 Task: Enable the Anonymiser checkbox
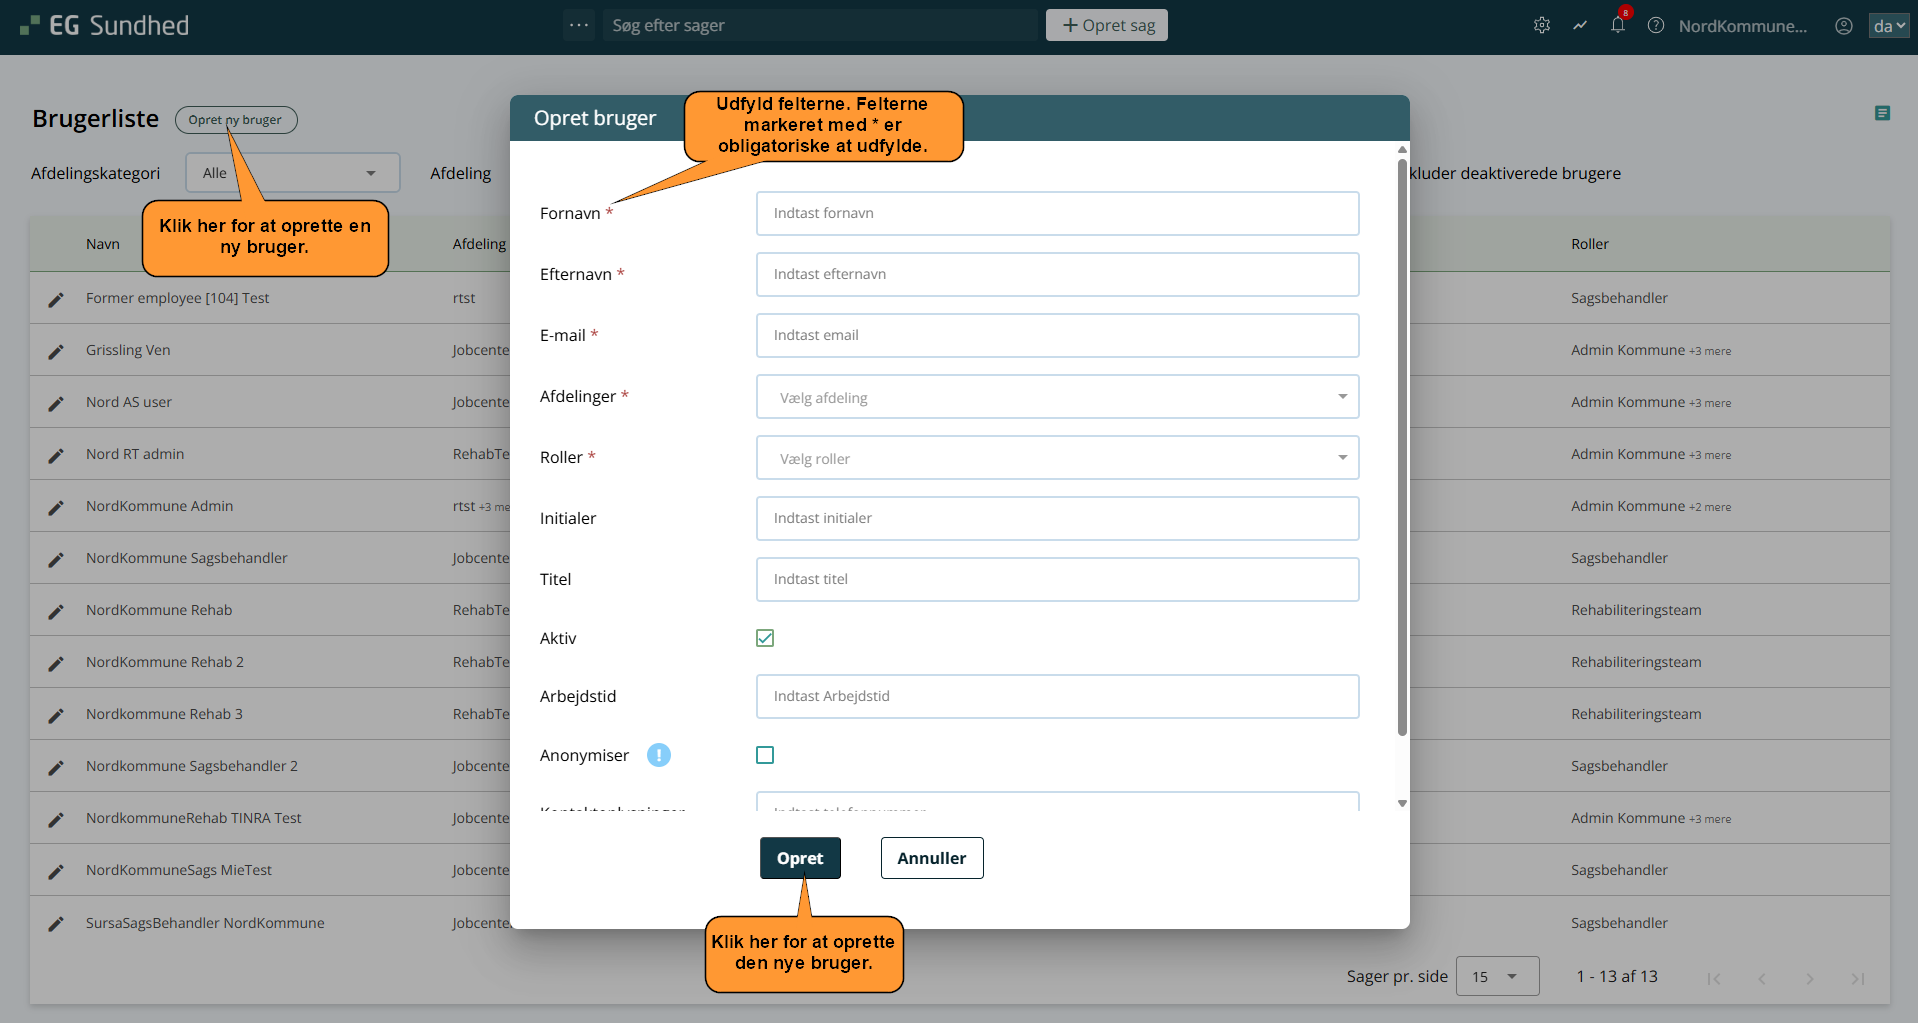click(765, 755)
